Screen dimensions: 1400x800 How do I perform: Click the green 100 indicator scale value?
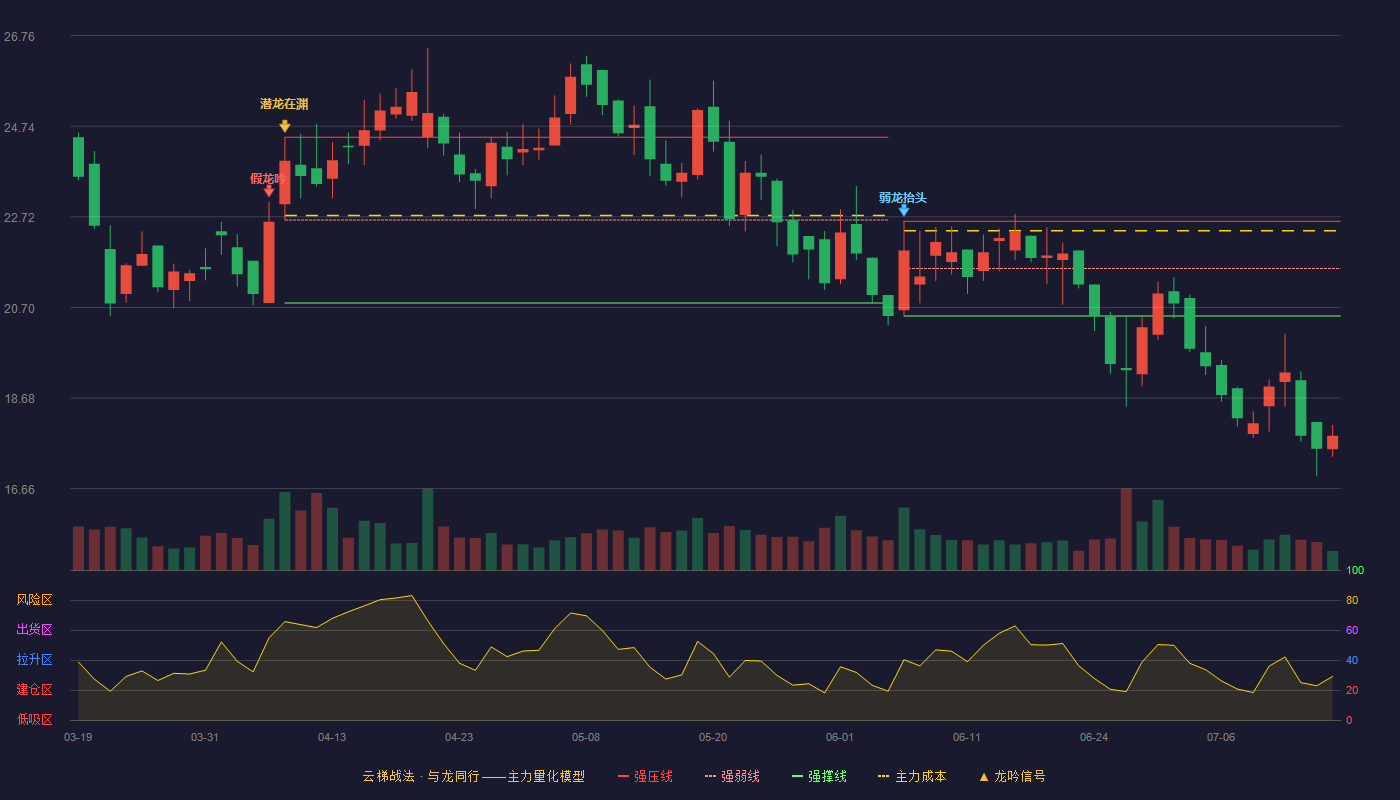pyautogui.click(x=1355, y=571)
